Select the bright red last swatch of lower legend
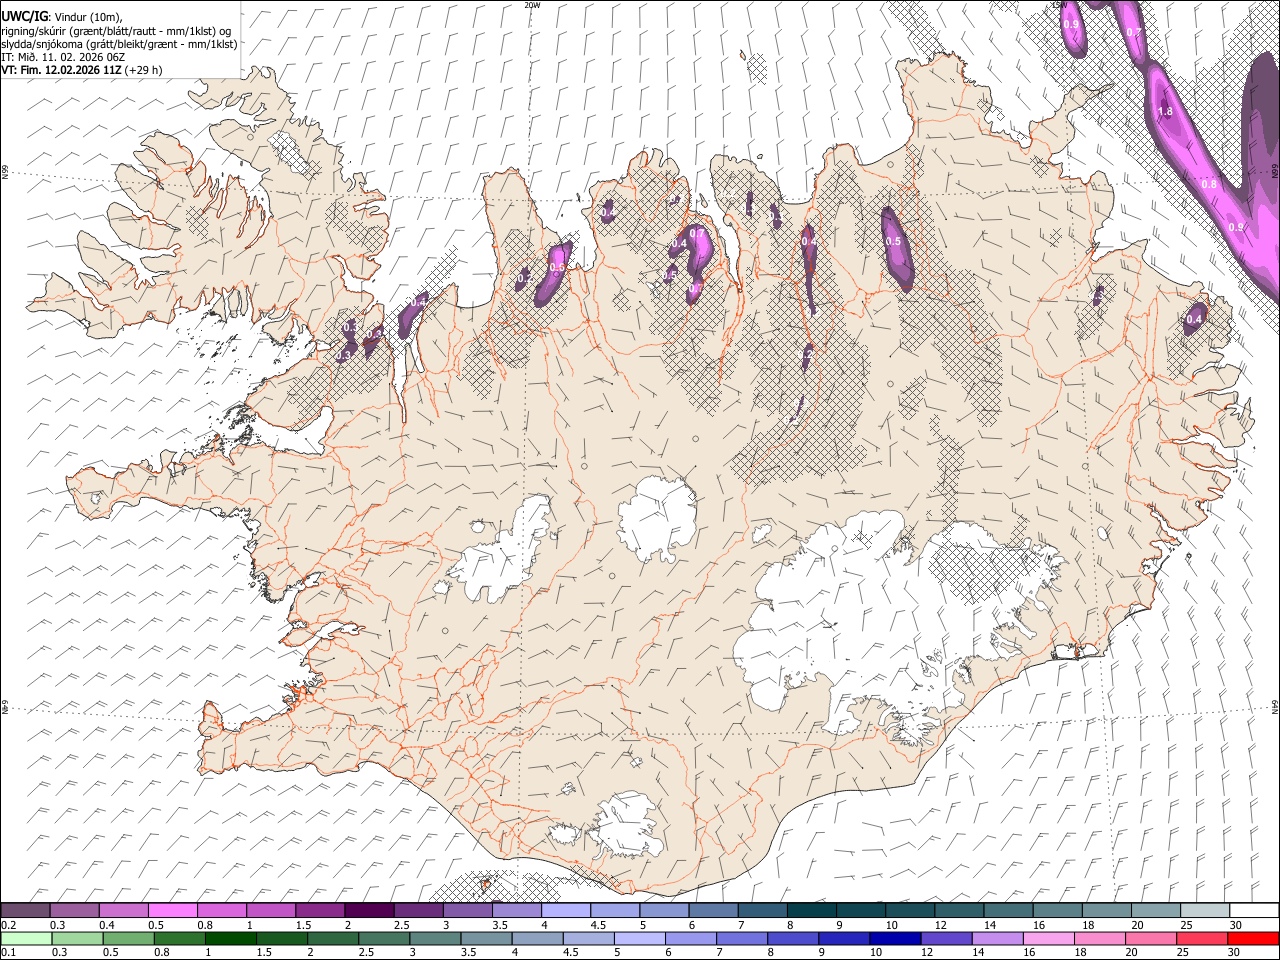The width and height of the screenshot is (1280, 960). pos(1253,938)
